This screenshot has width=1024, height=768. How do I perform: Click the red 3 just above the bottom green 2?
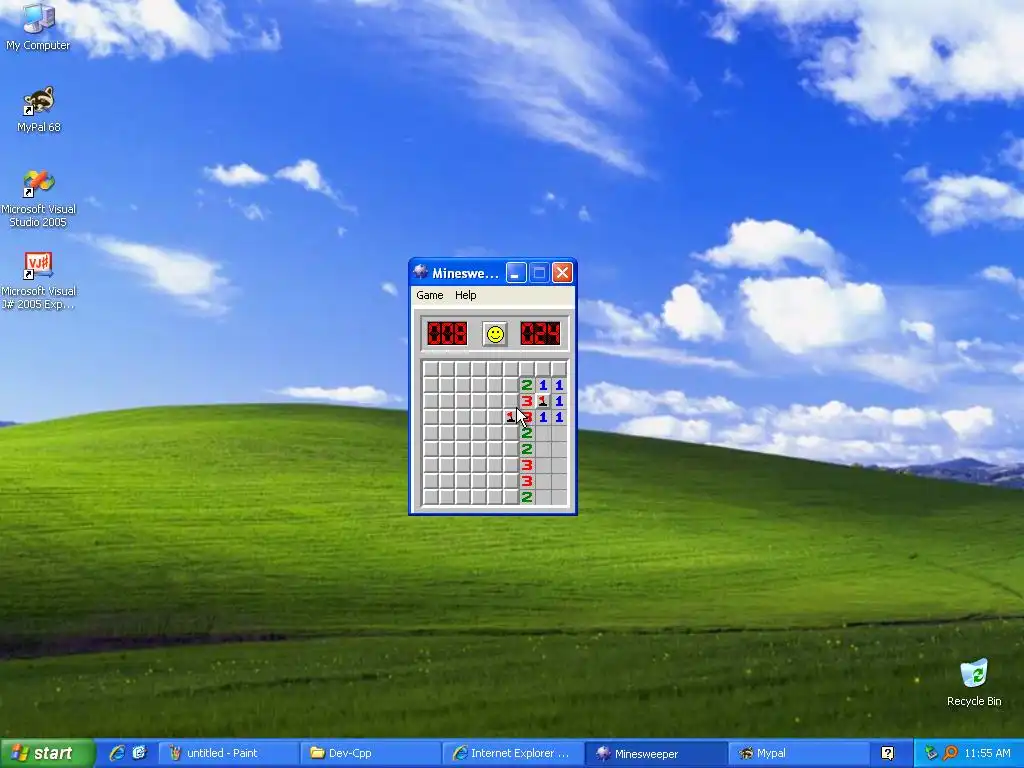(x=527, y=481)
